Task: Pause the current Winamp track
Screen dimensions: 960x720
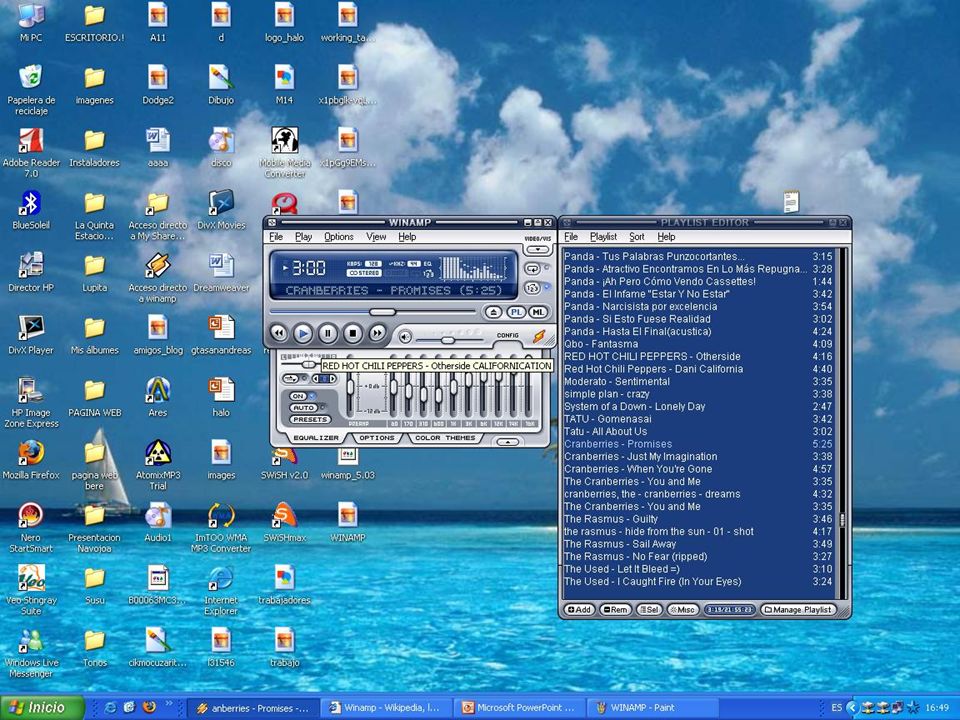Action: (328, 333)
